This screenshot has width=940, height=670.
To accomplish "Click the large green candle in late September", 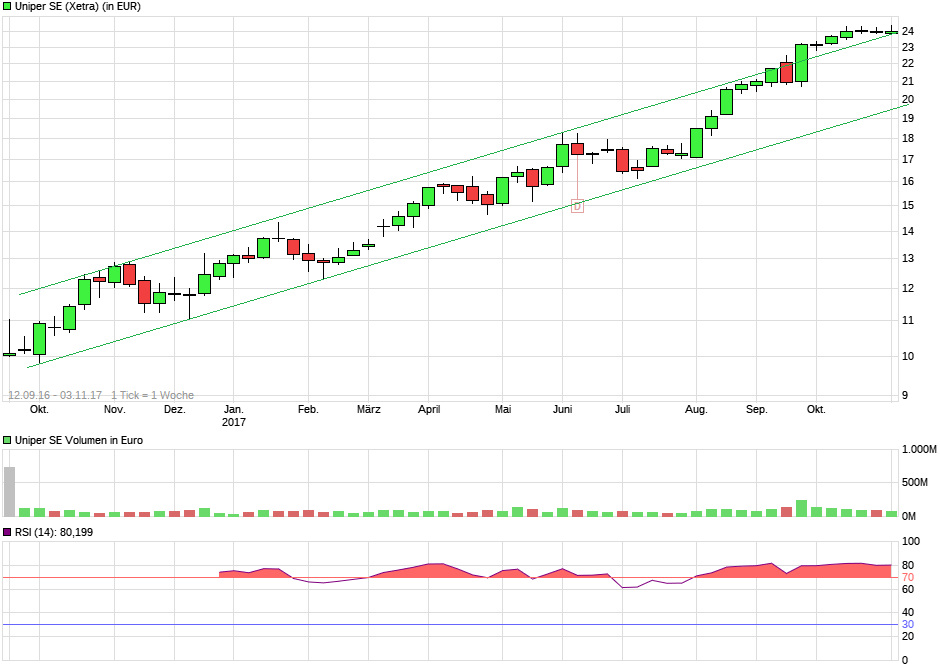I will pyautogui.click(x=802, y=63).
